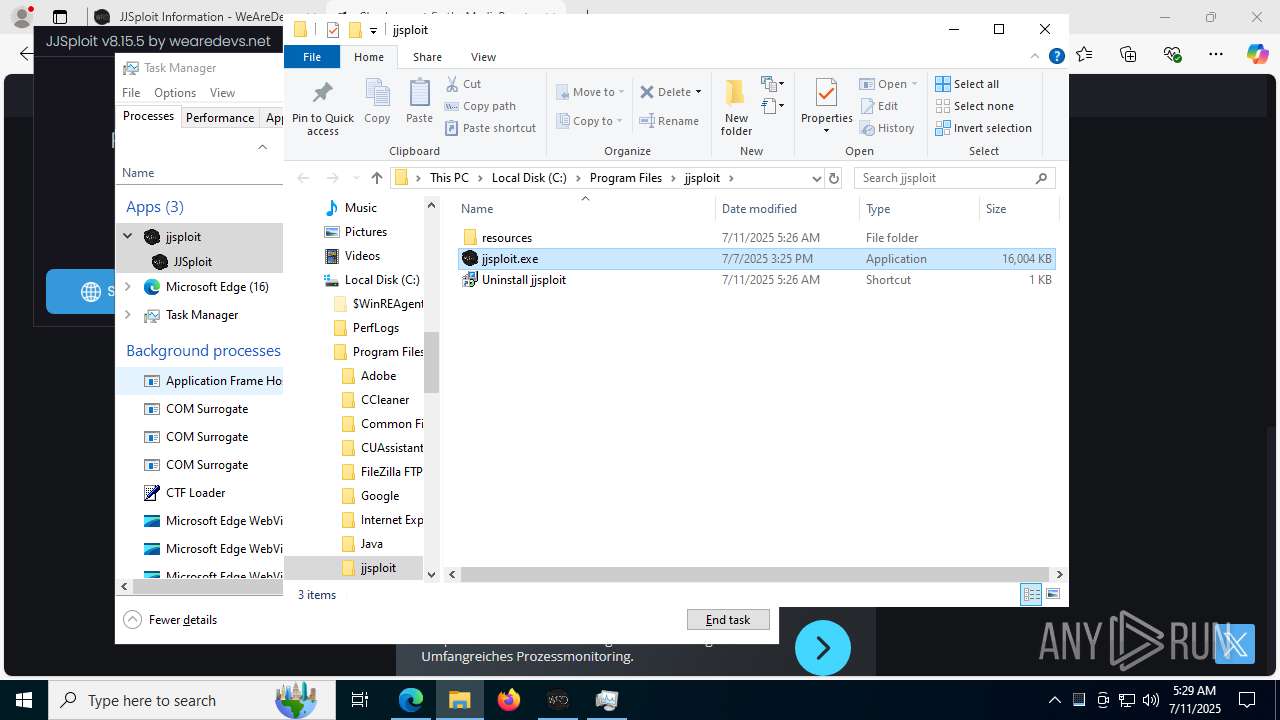1280x720 pixels.
Task: Select Java folder in navigation tree
Action: [x=372, y=544]
